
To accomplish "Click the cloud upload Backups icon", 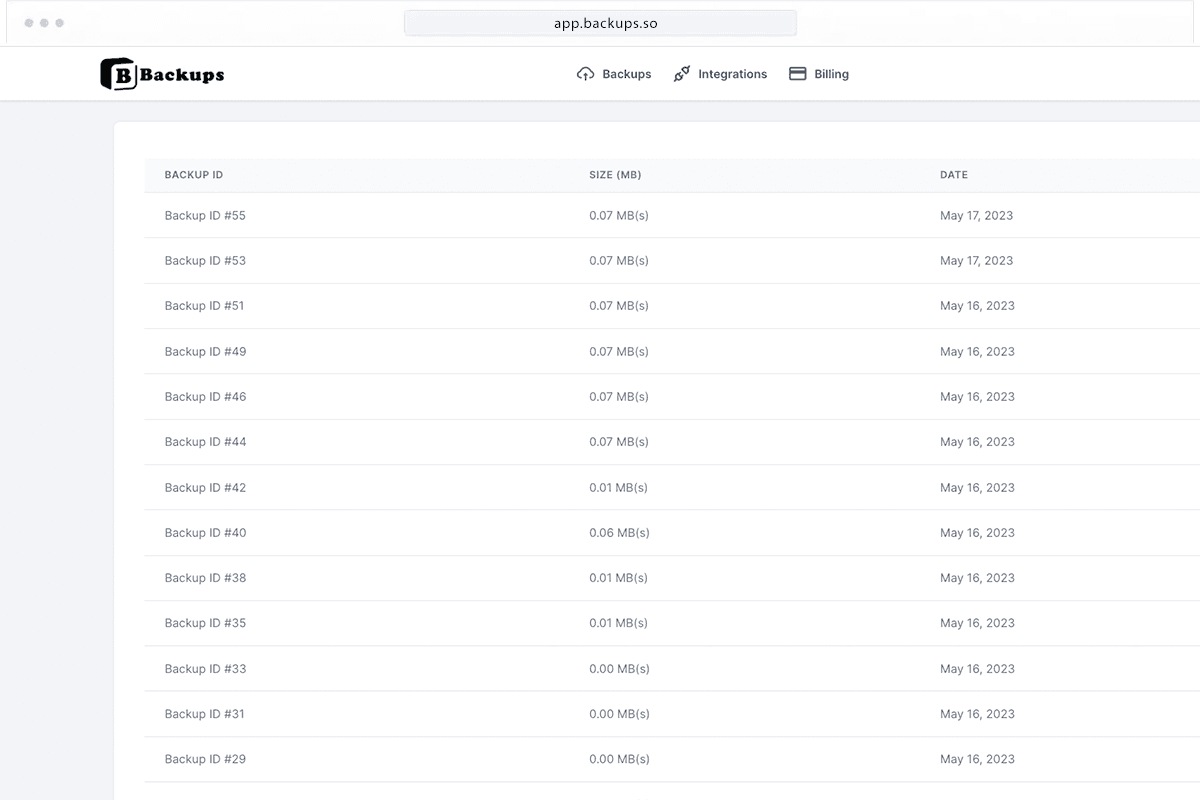I will click(586, 74).
